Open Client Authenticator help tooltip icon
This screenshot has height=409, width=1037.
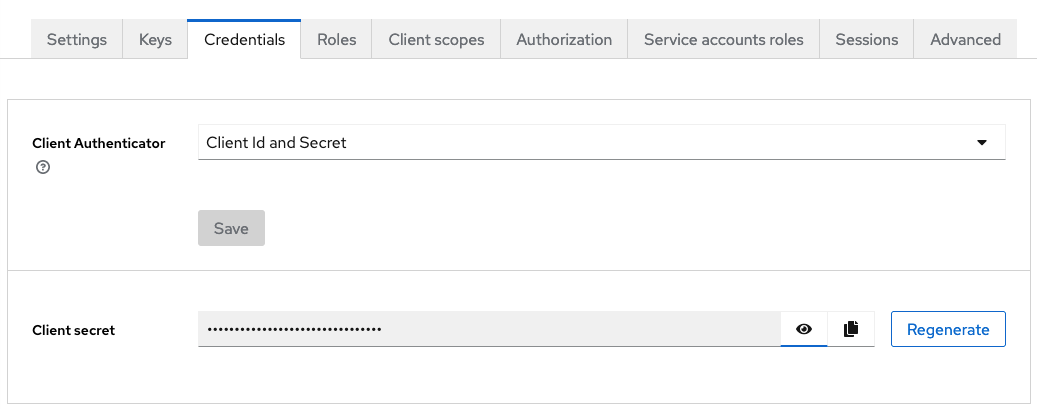pyautogui.click(x=43, y=167)
